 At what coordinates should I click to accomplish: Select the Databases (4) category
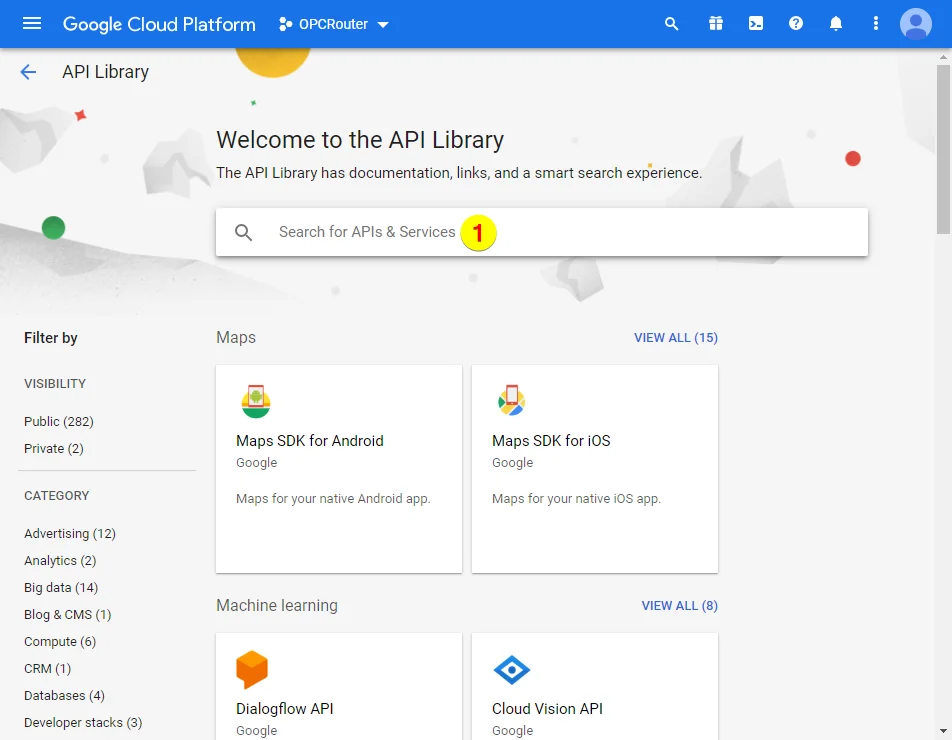tap(64, 696)
